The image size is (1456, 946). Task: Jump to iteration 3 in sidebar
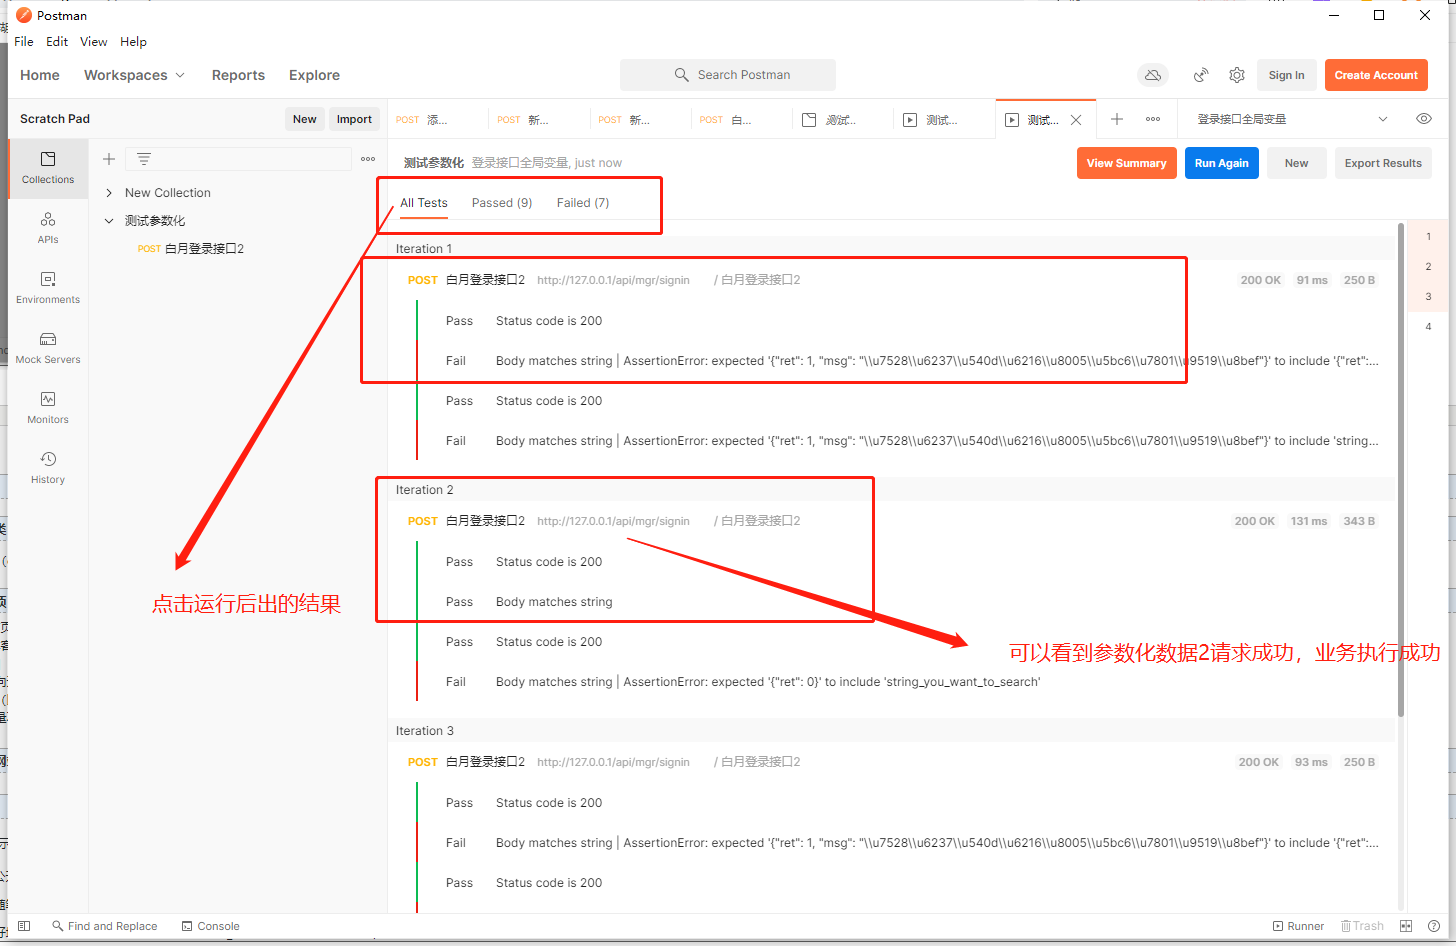(x=1428, y=297)
